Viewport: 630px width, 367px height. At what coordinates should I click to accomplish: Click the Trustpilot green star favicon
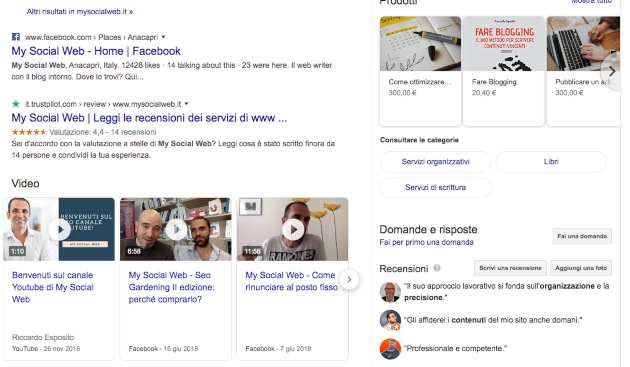click(16, 104)
